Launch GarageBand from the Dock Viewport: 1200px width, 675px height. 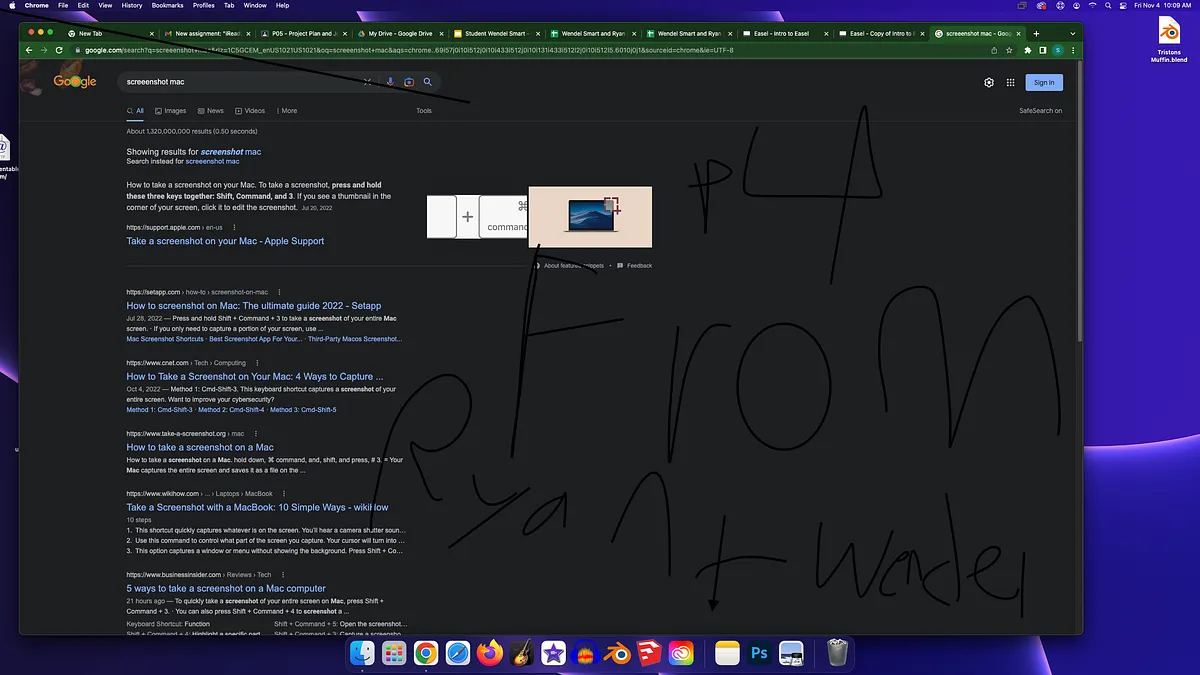tap(521, 654)
